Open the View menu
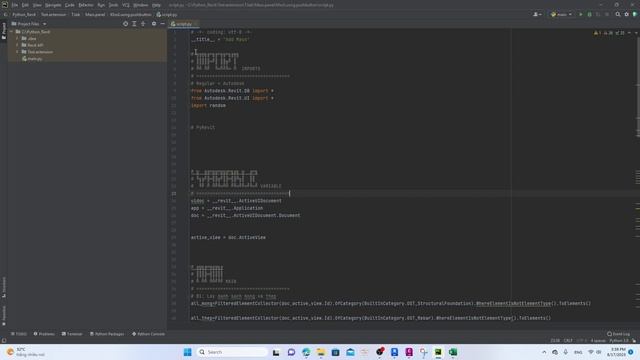Screen dimensions: 640x360 37,5
